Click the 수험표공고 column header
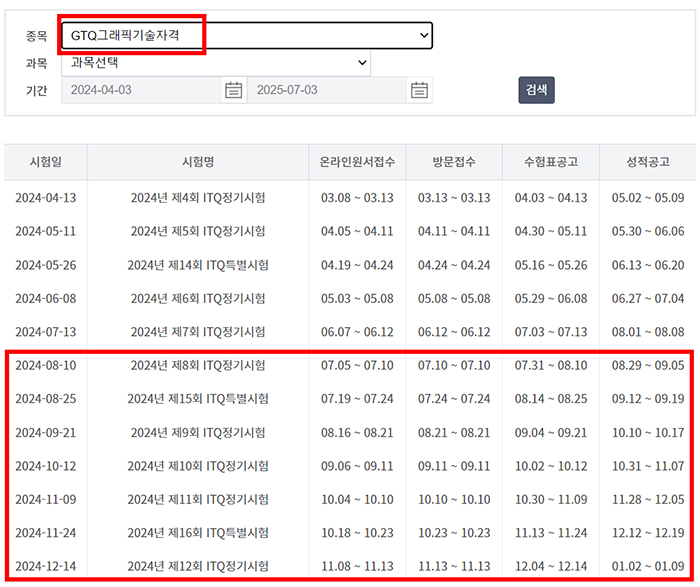Screen dimensions: 700x587 pyautogui.click(x=551, y=162)
